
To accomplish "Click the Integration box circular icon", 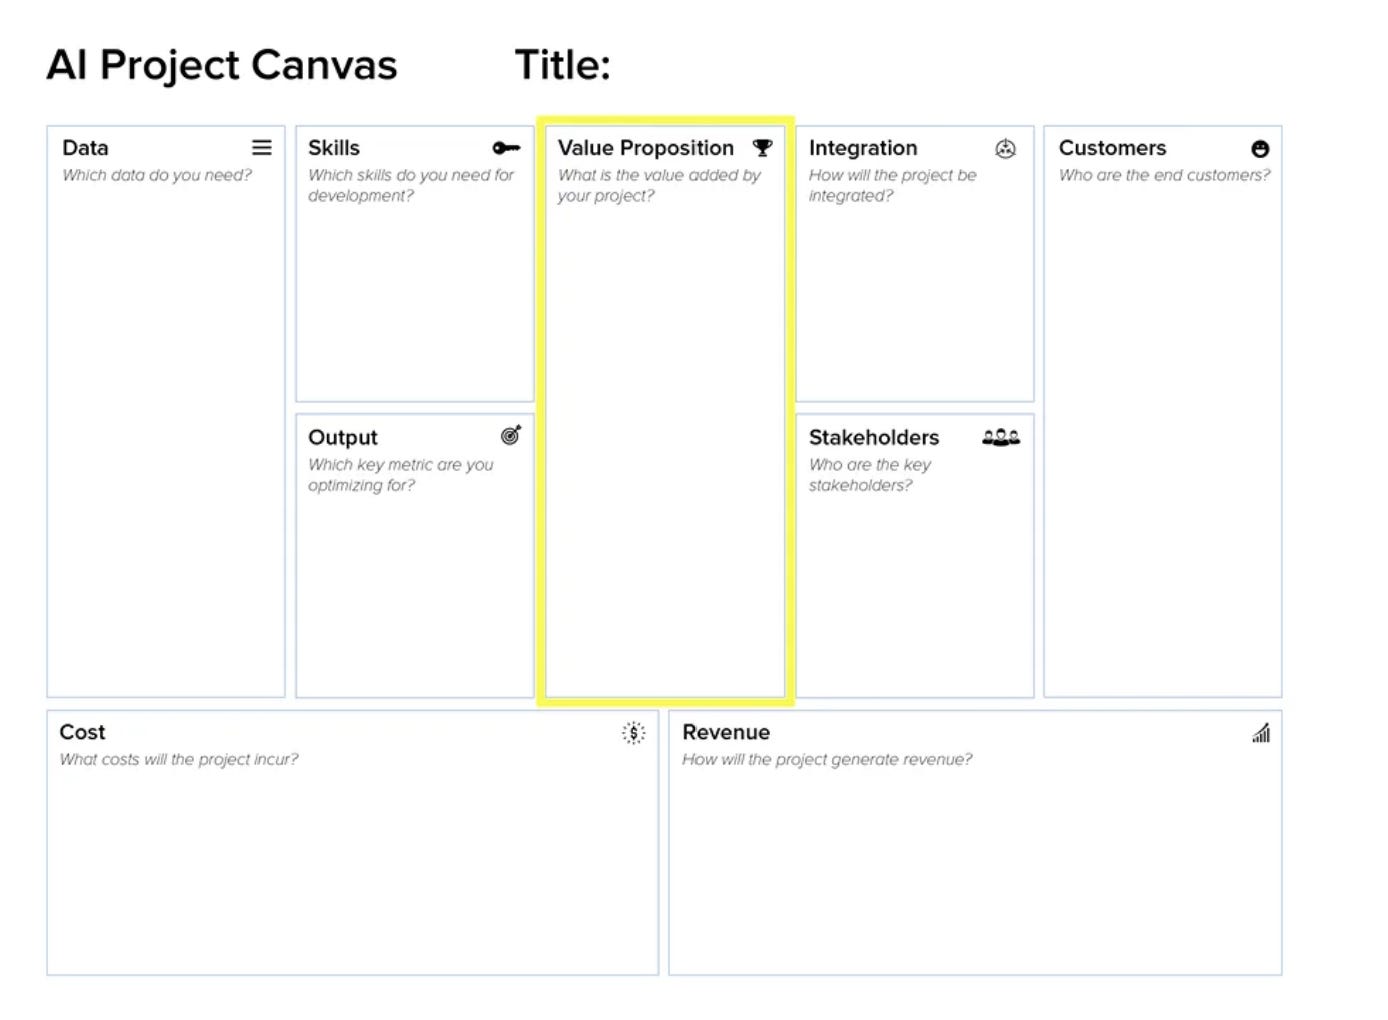I will click(1005, 149).
